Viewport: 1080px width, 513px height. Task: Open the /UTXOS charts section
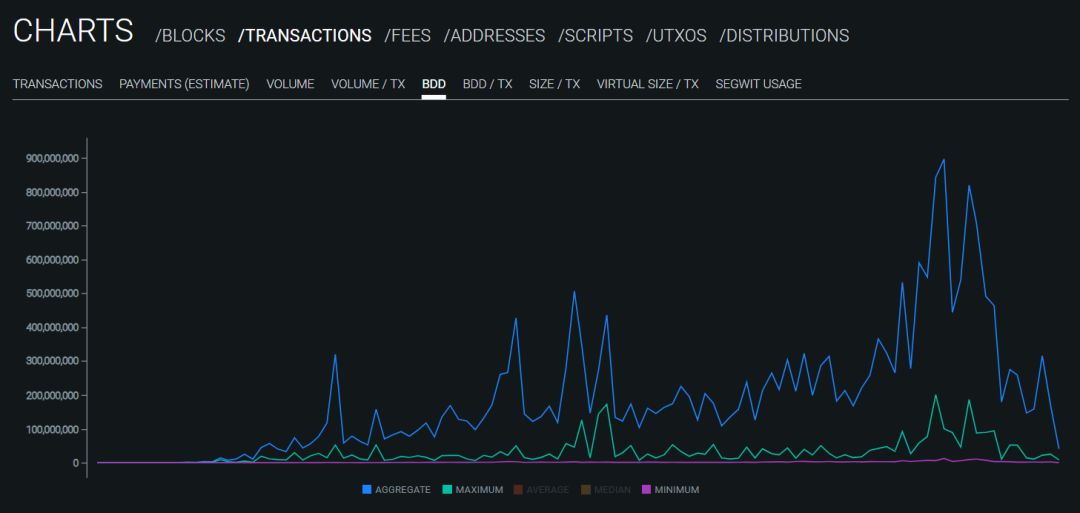point(676,35)
